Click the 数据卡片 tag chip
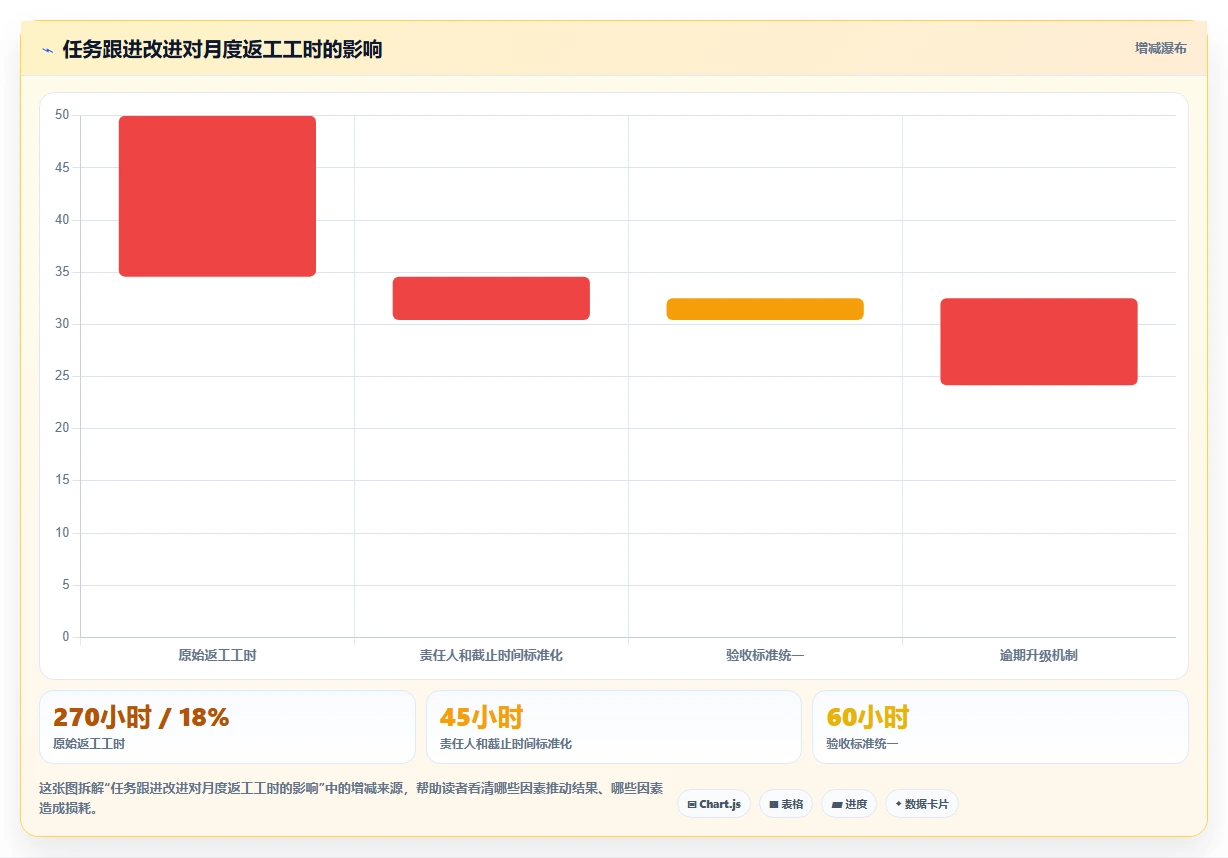Viewport: 1228px width, 858px height. coord(922,804)
